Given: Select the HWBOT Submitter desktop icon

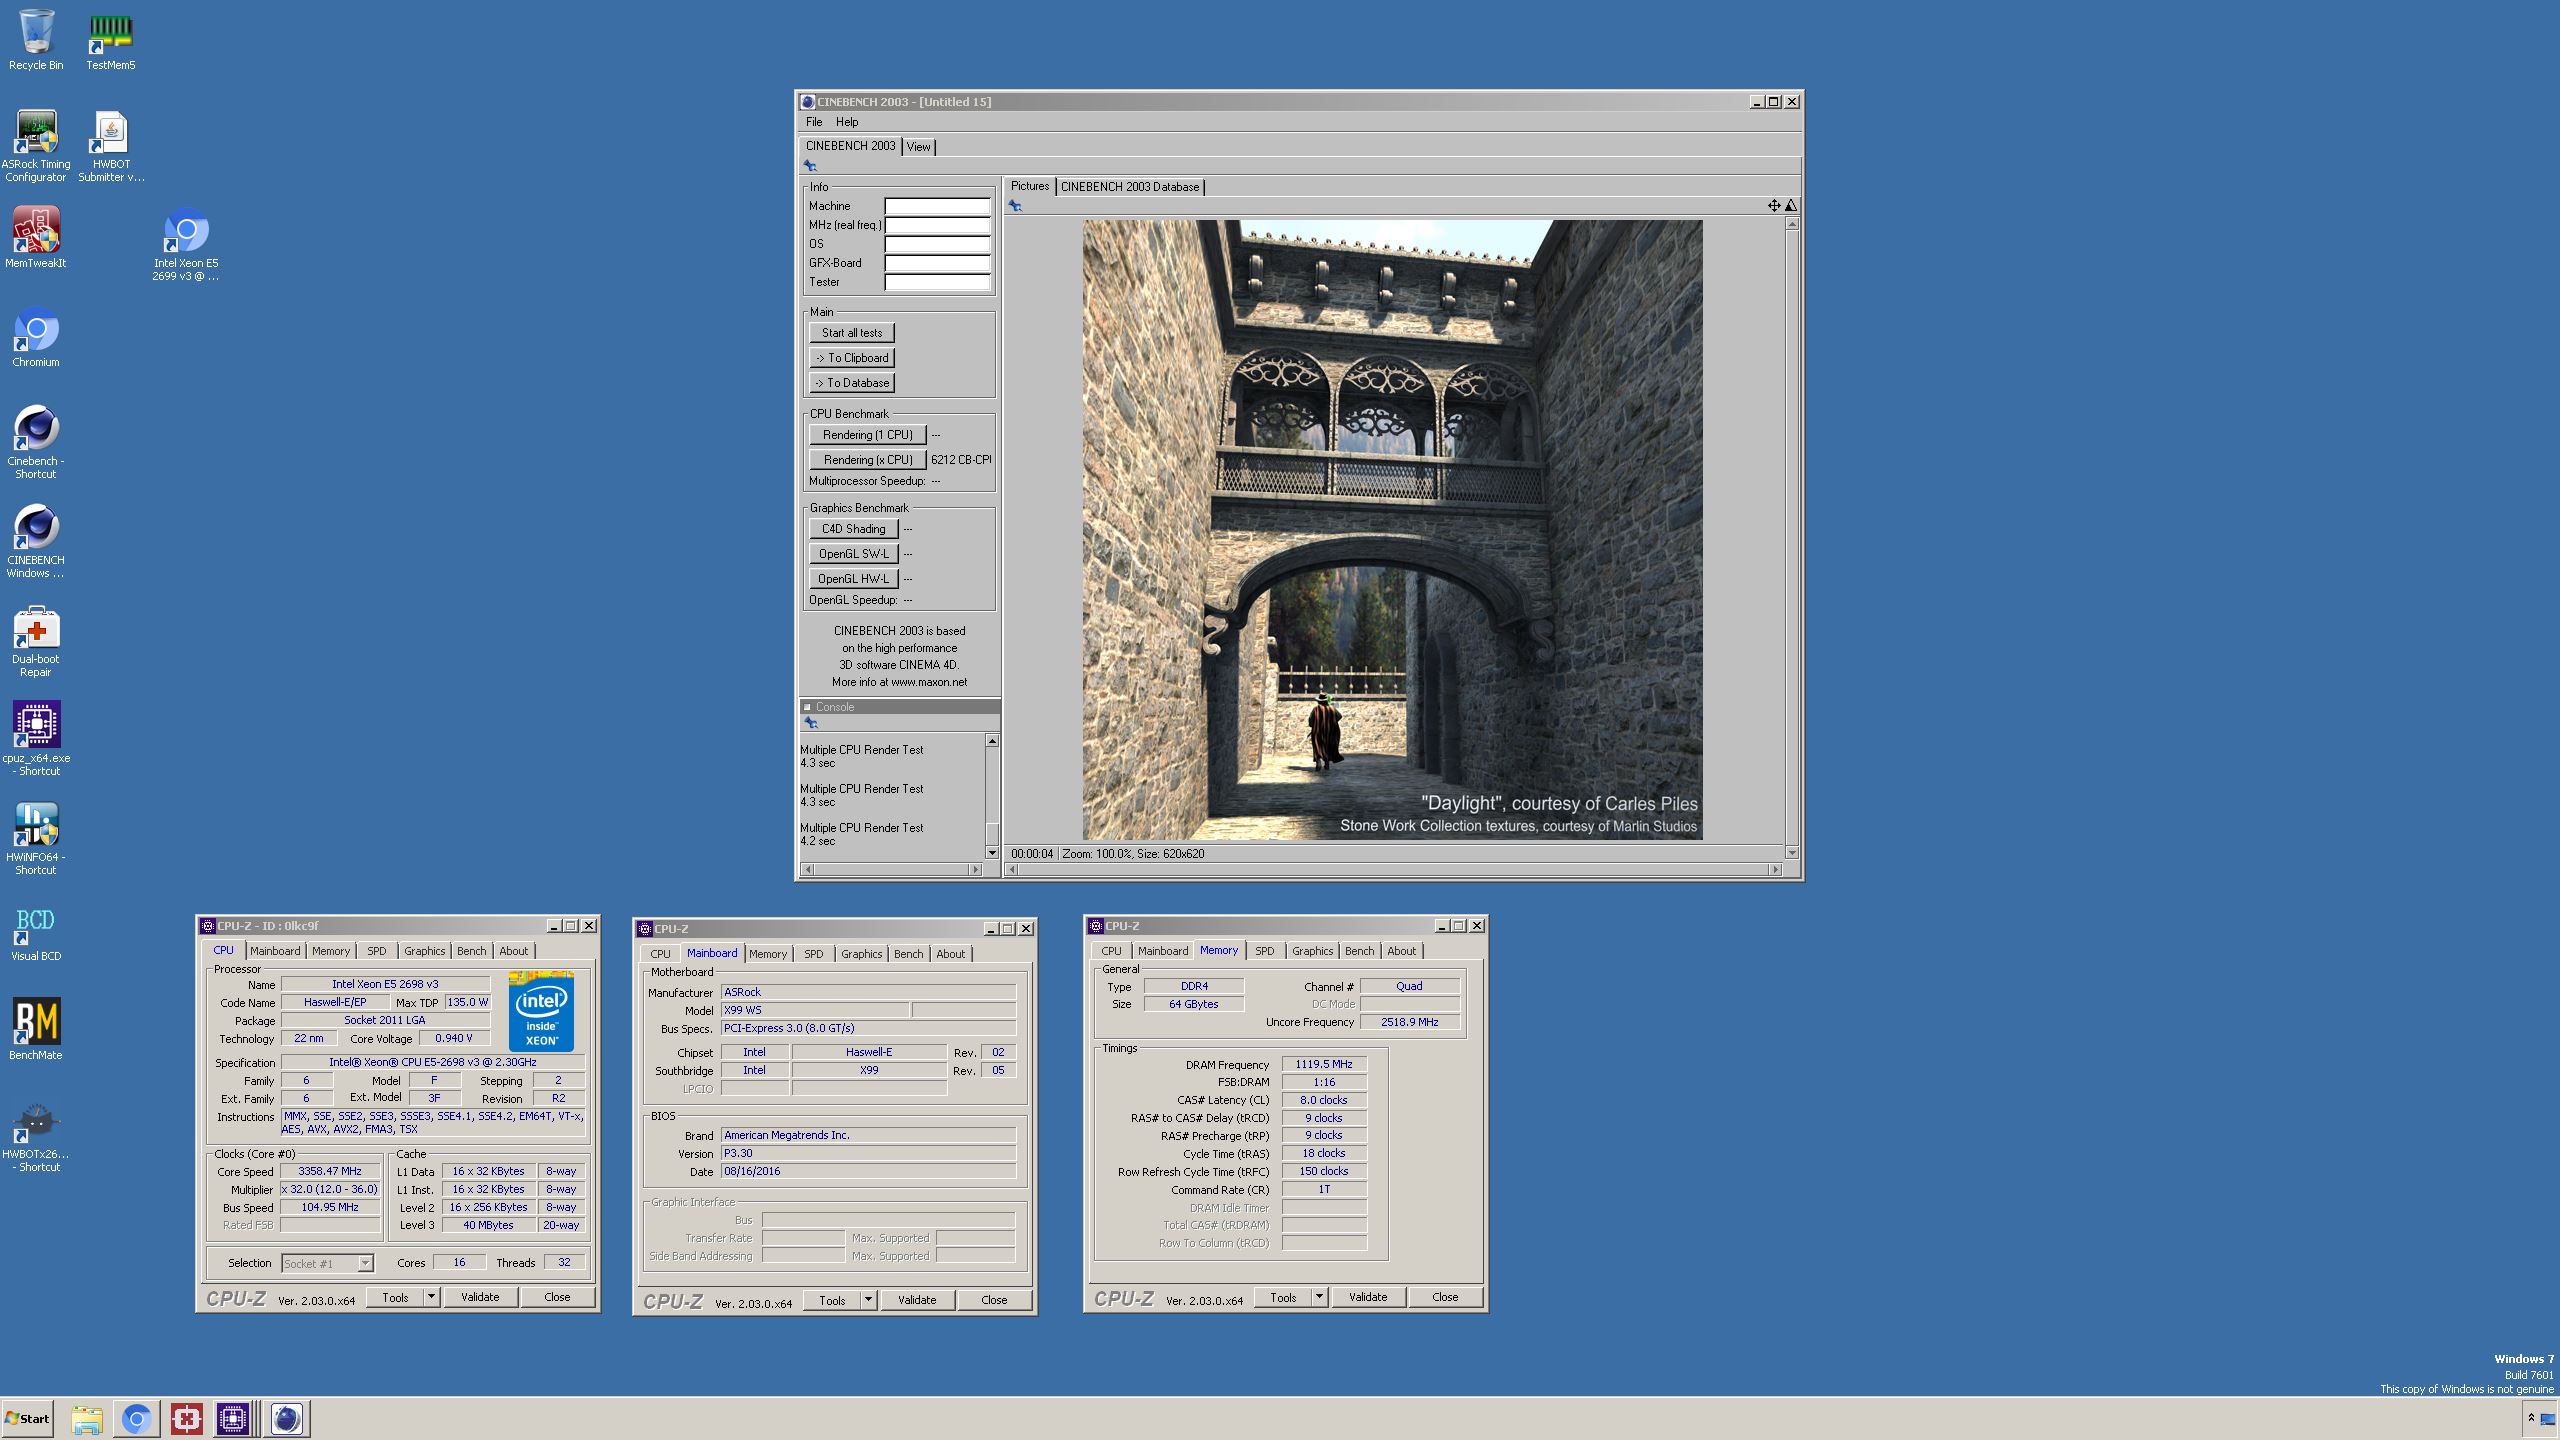Looking at the screenshot, I should pyautogui.click(x=111, y=146).
